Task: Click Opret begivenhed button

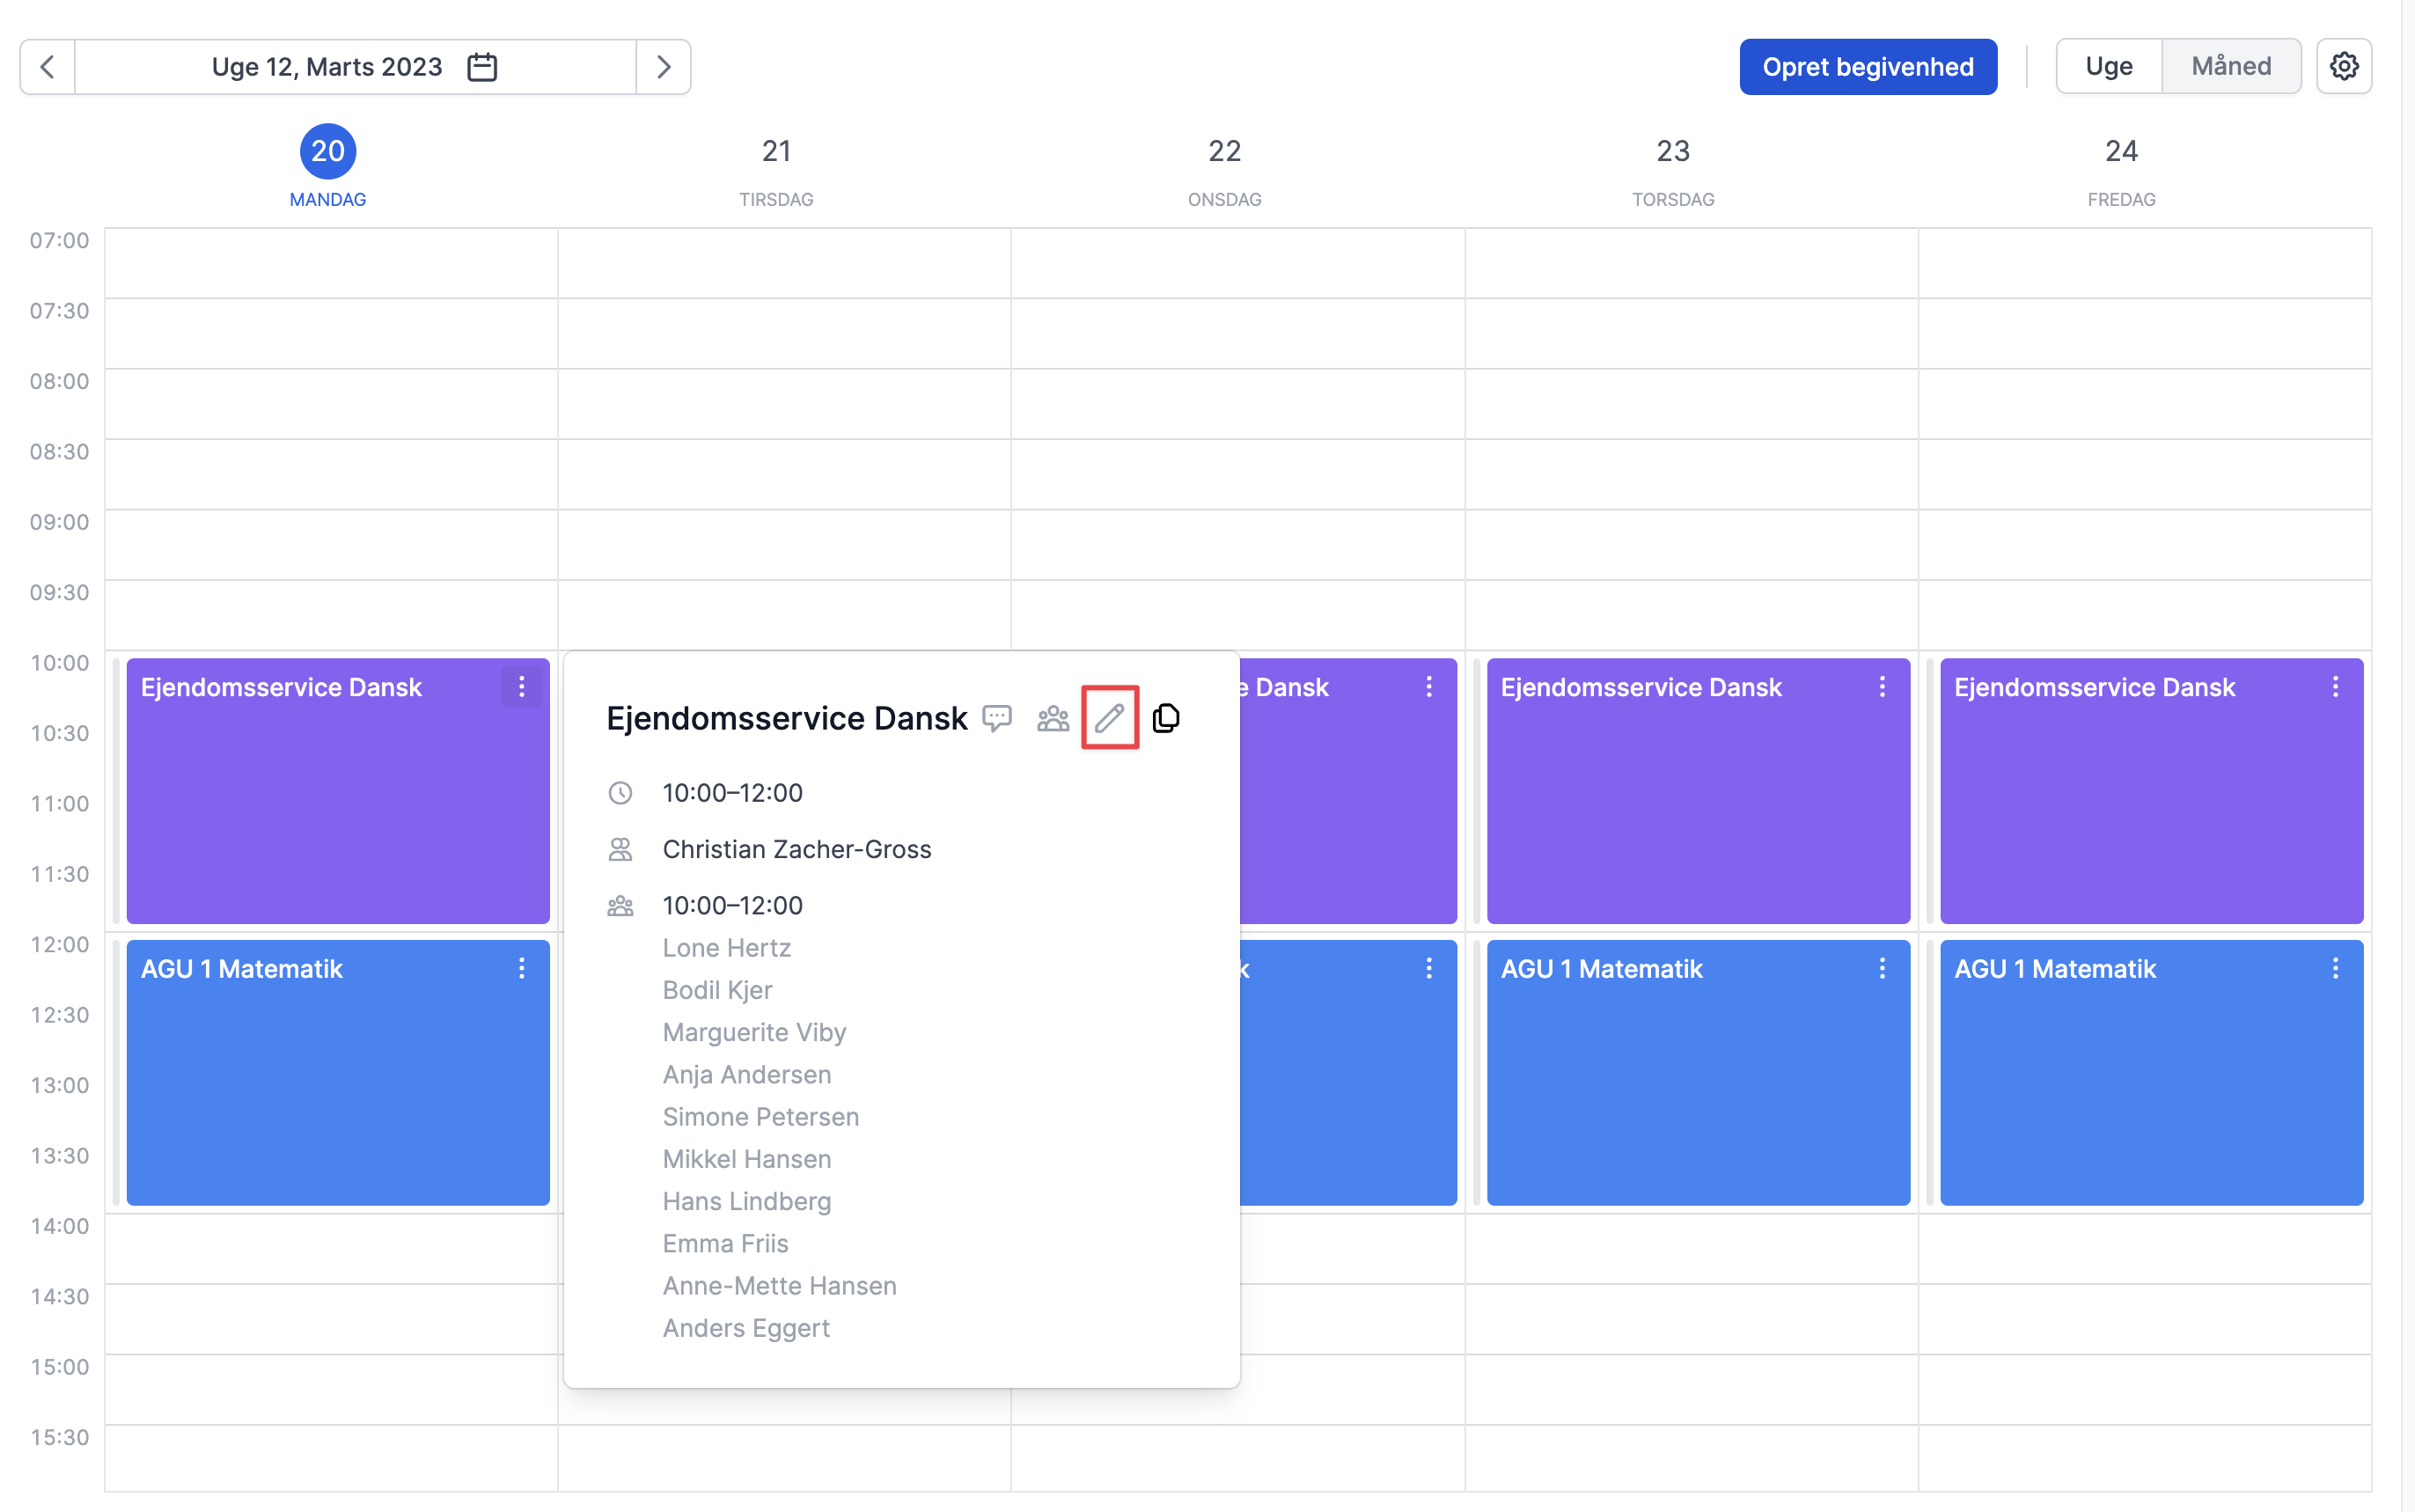Action: coord(1868,67)
